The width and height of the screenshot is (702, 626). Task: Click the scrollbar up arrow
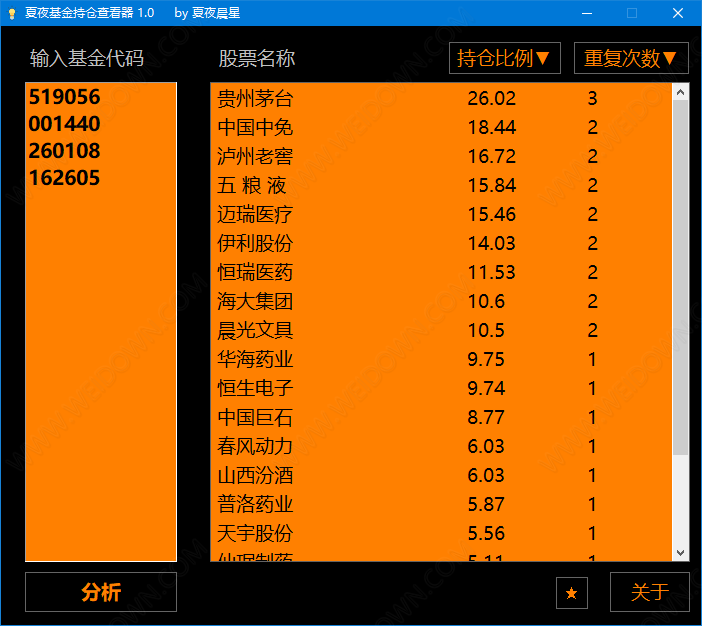pyautogui.click(x=681, y=92)
